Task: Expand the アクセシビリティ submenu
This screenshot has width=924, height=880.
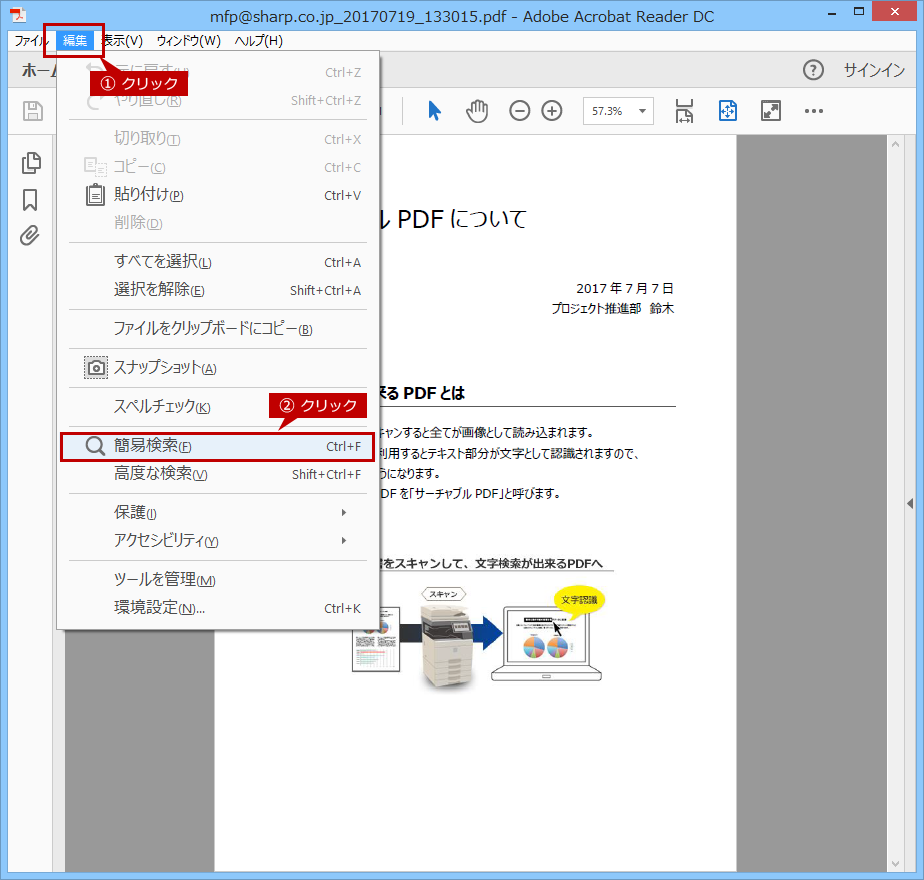Action: (x=217, y=540)
